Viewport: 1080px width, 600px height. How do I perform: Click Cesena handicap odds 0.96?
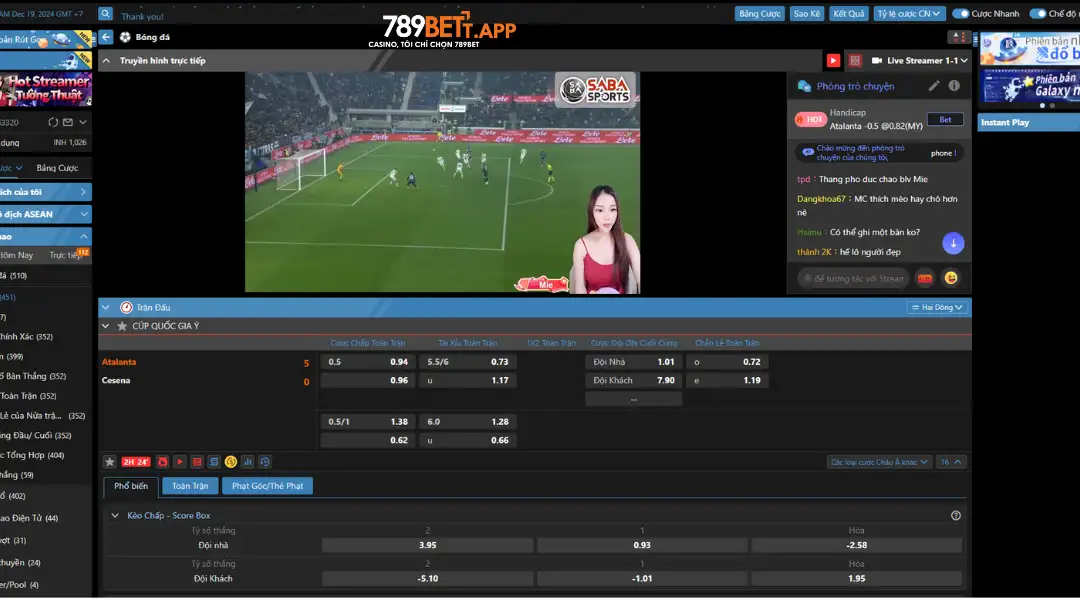(x=368, y=380)
